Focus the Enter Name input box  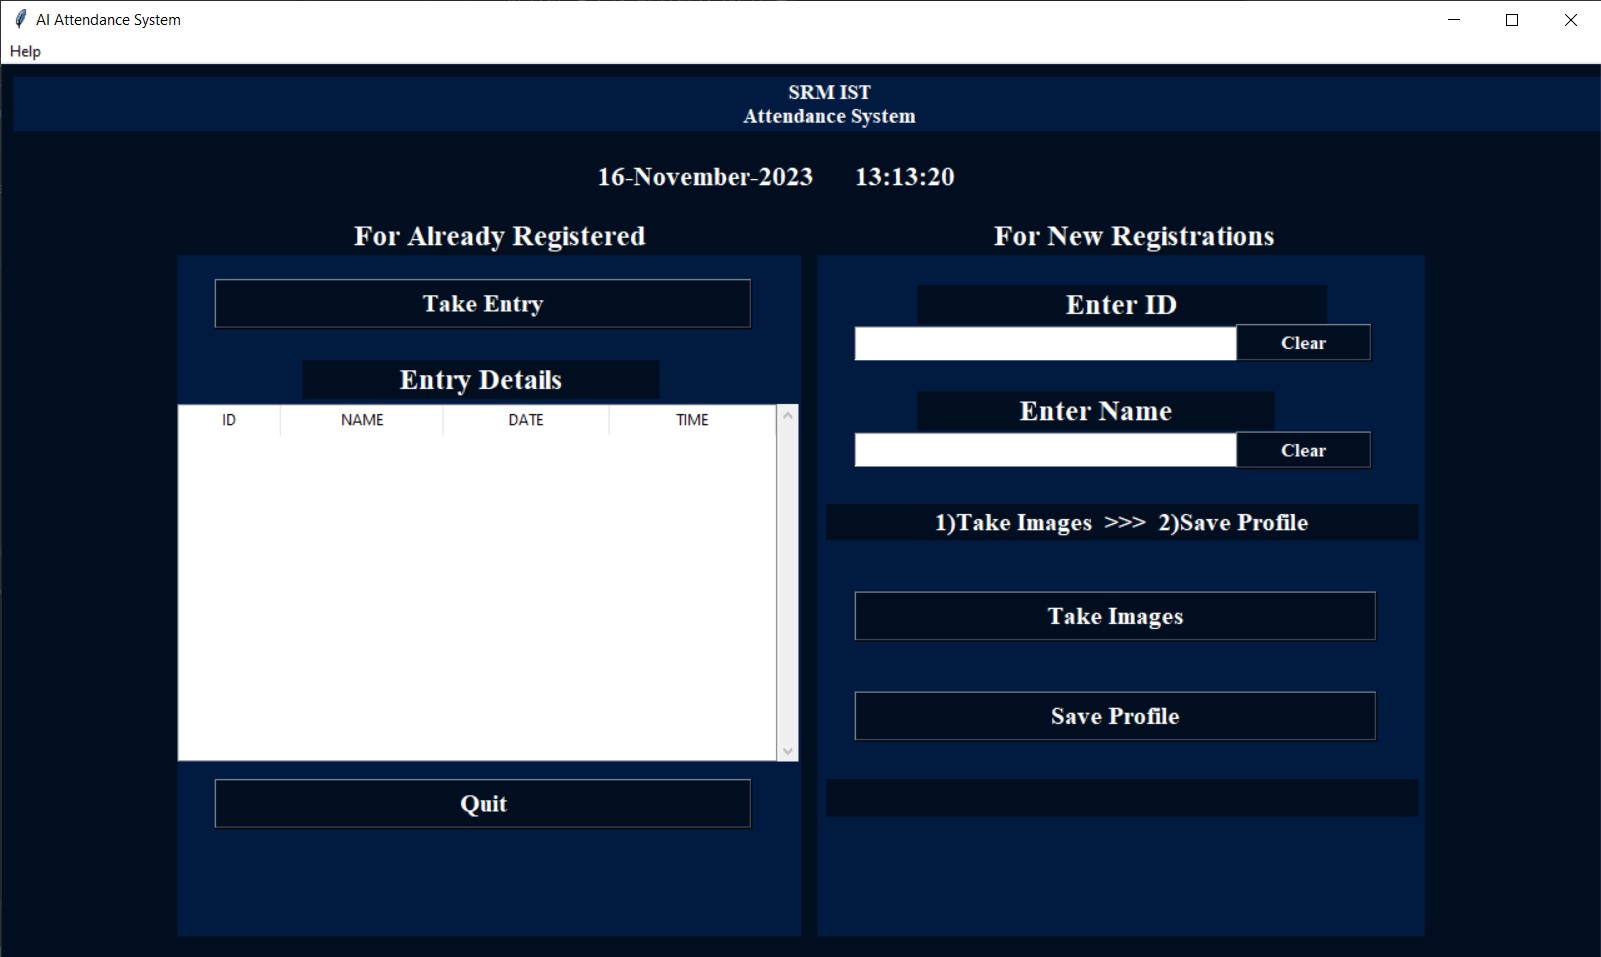tap(1045, 450)
